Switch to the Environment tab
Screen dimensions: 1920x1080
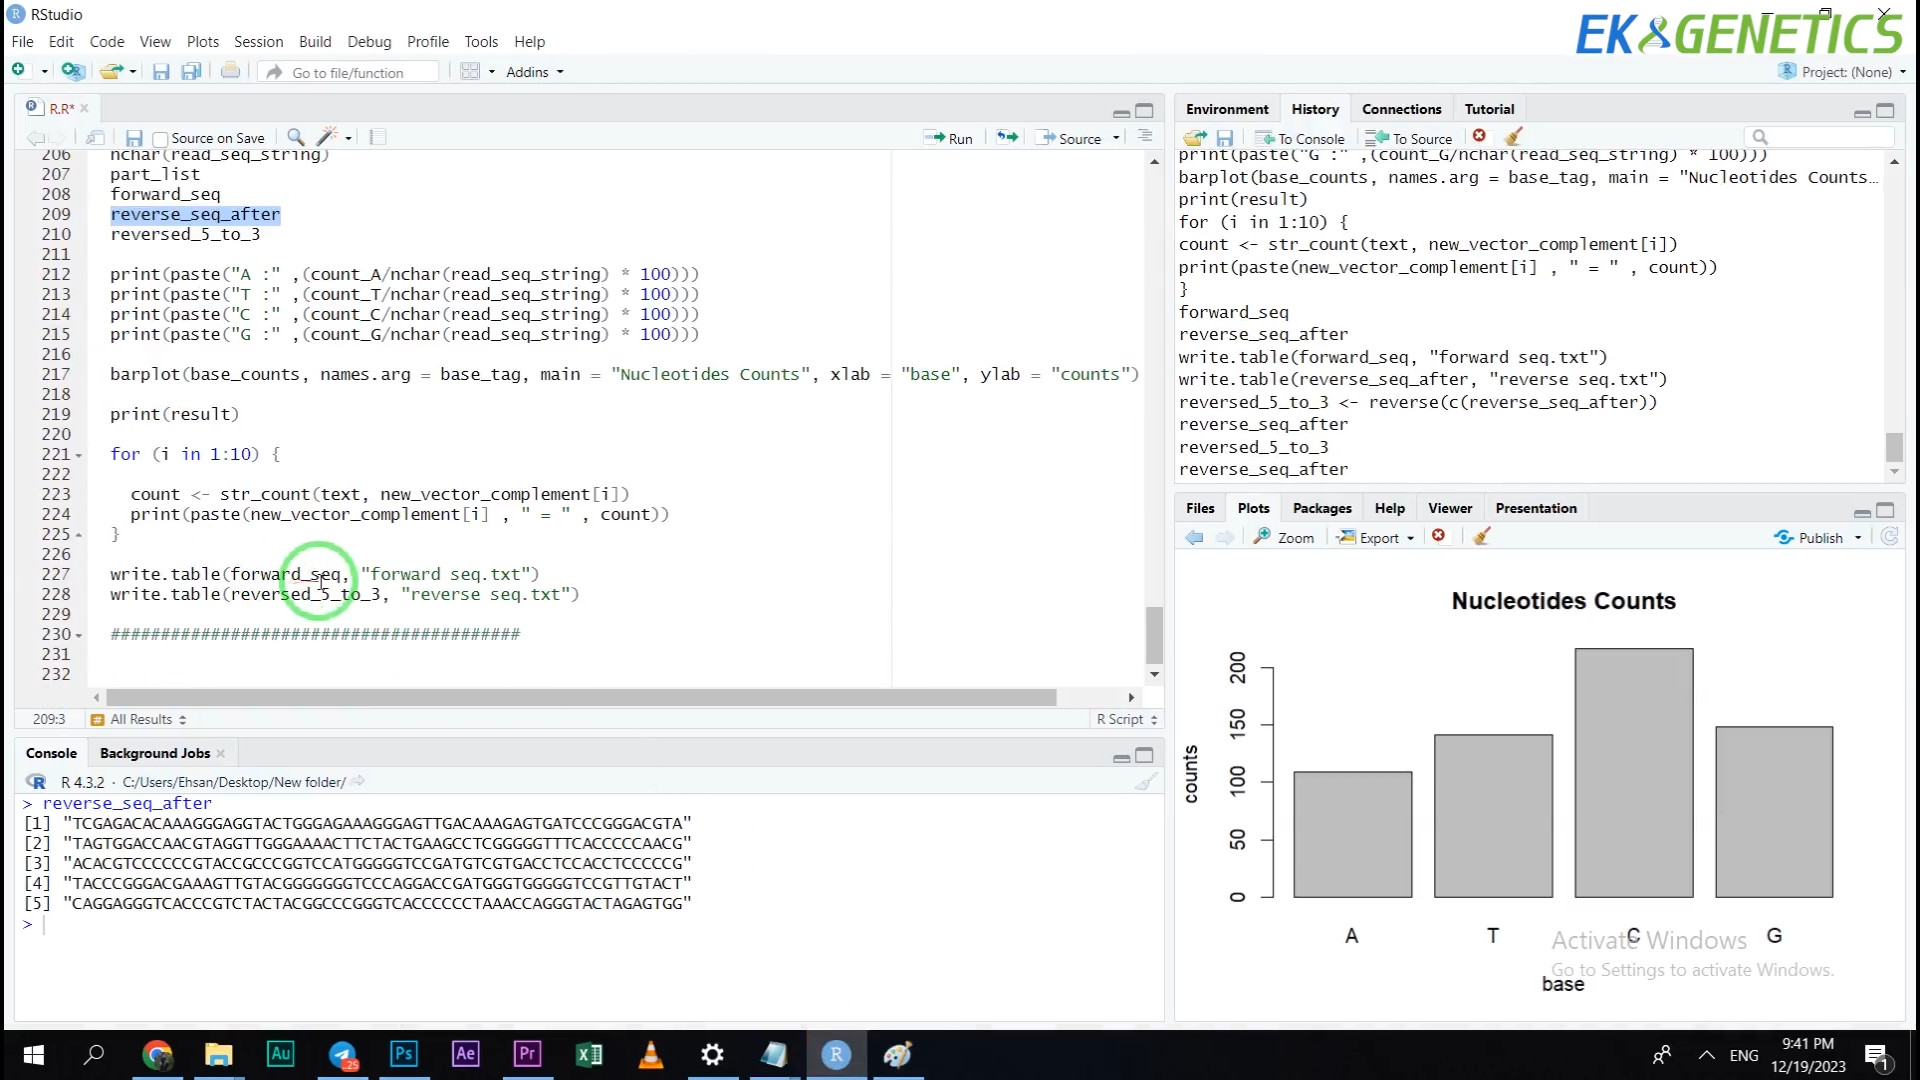pyautogui.click(x=1226, y=109)
